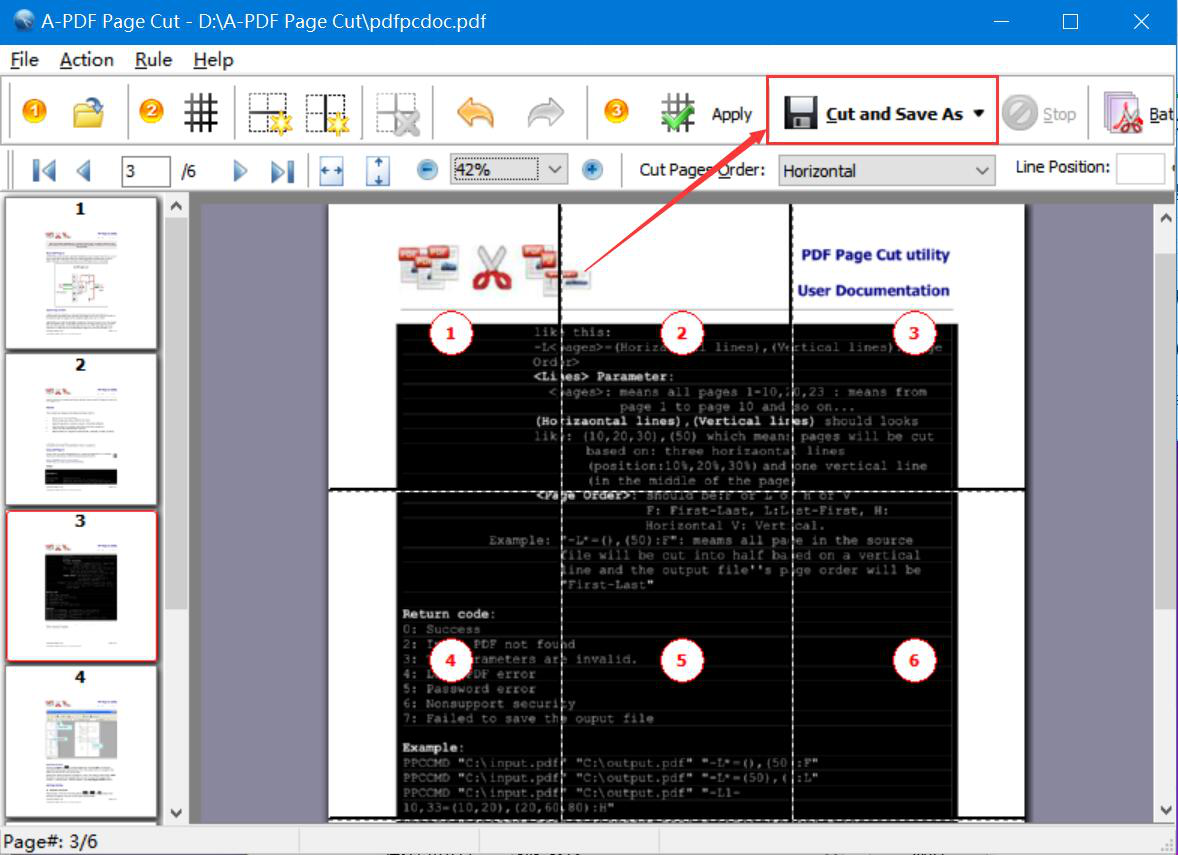Open the Cut Pages Order dropdown
This screenshot has width=1178, height=855.
(982, 171)
